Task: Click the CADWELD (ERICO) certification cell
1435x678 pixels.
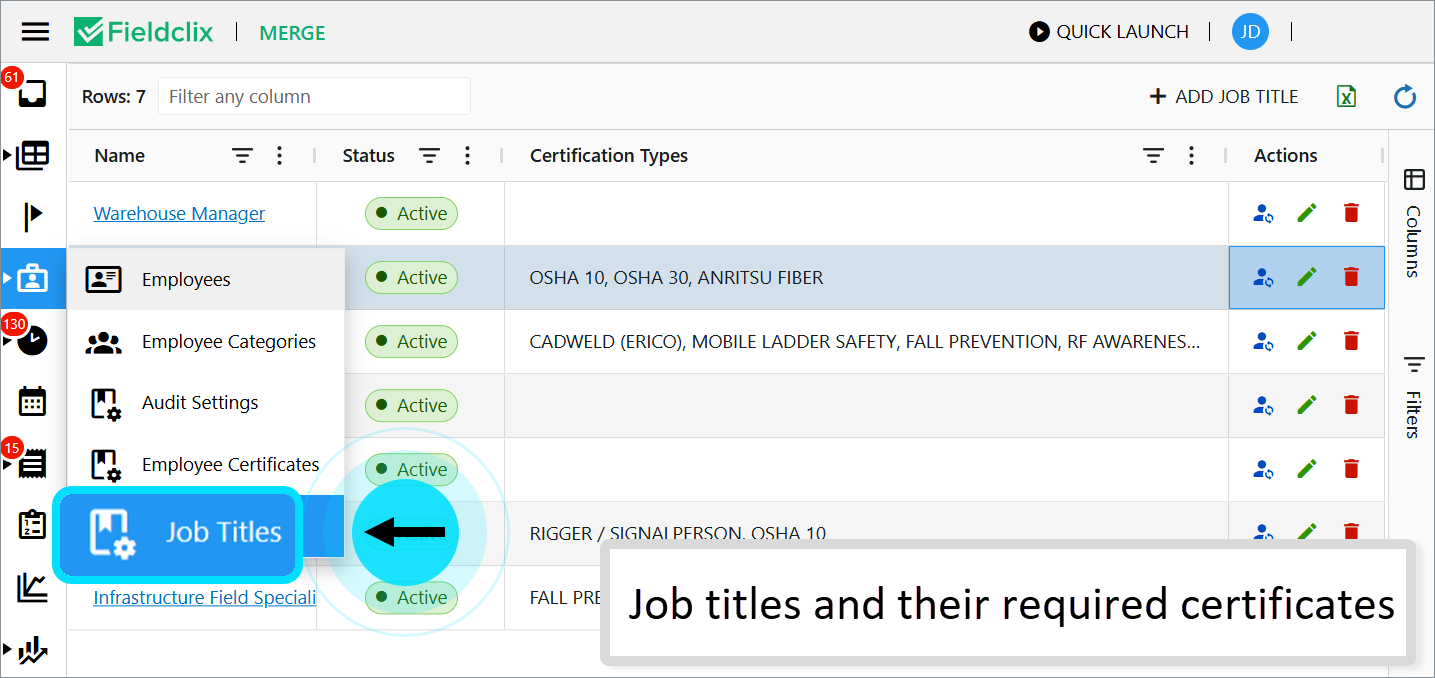Action: (x=865, y=342)
